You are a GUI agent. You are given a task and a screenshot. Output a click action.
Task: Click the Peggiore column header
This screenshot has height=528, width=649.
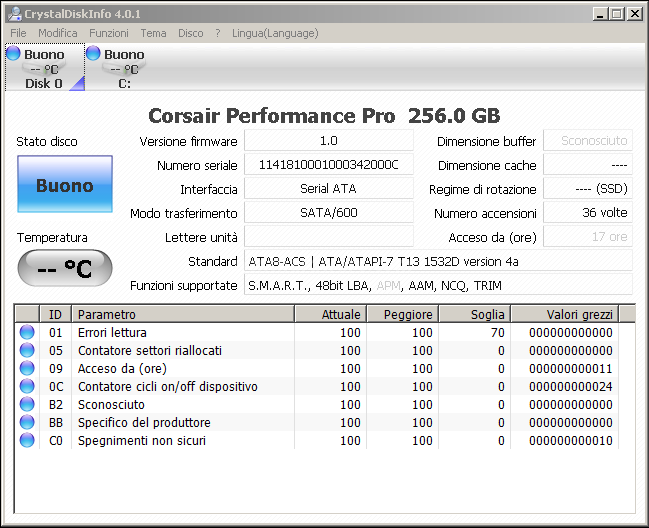[402, 314]
